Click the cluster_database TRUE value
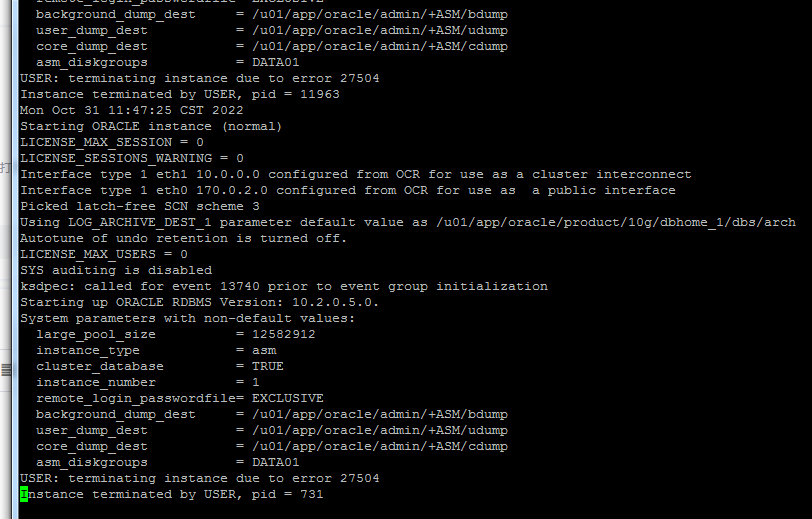The width and height of the screenshot is (812, 519). click(x=268, y=366)
